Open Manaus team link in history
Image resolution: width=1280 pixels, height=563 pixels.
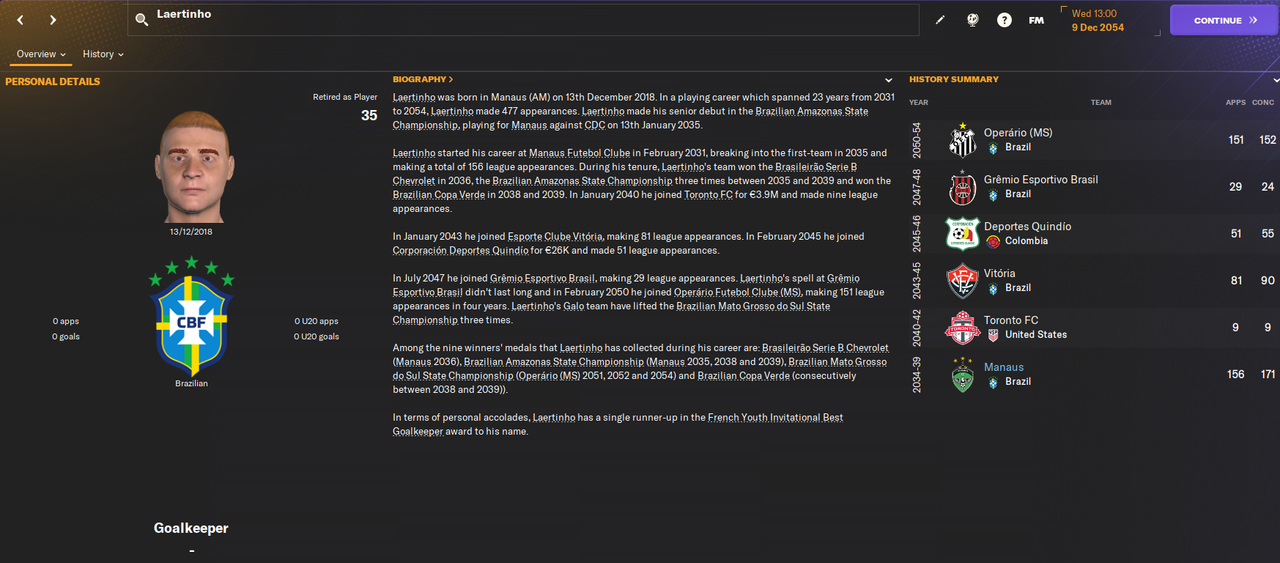coord(1004,367)
